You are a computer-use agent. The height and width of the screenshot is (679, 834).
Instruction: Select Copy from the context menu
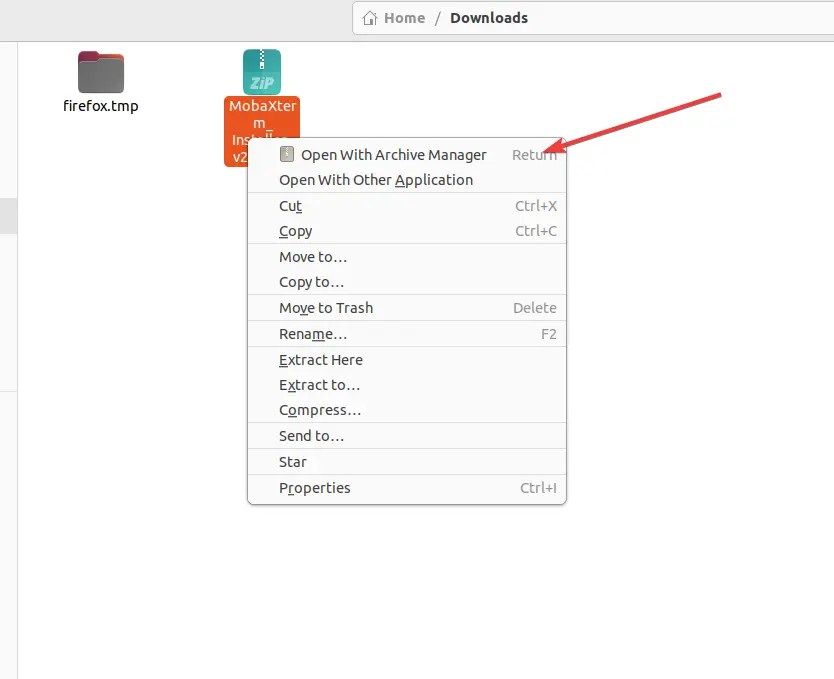coord(407,231)
